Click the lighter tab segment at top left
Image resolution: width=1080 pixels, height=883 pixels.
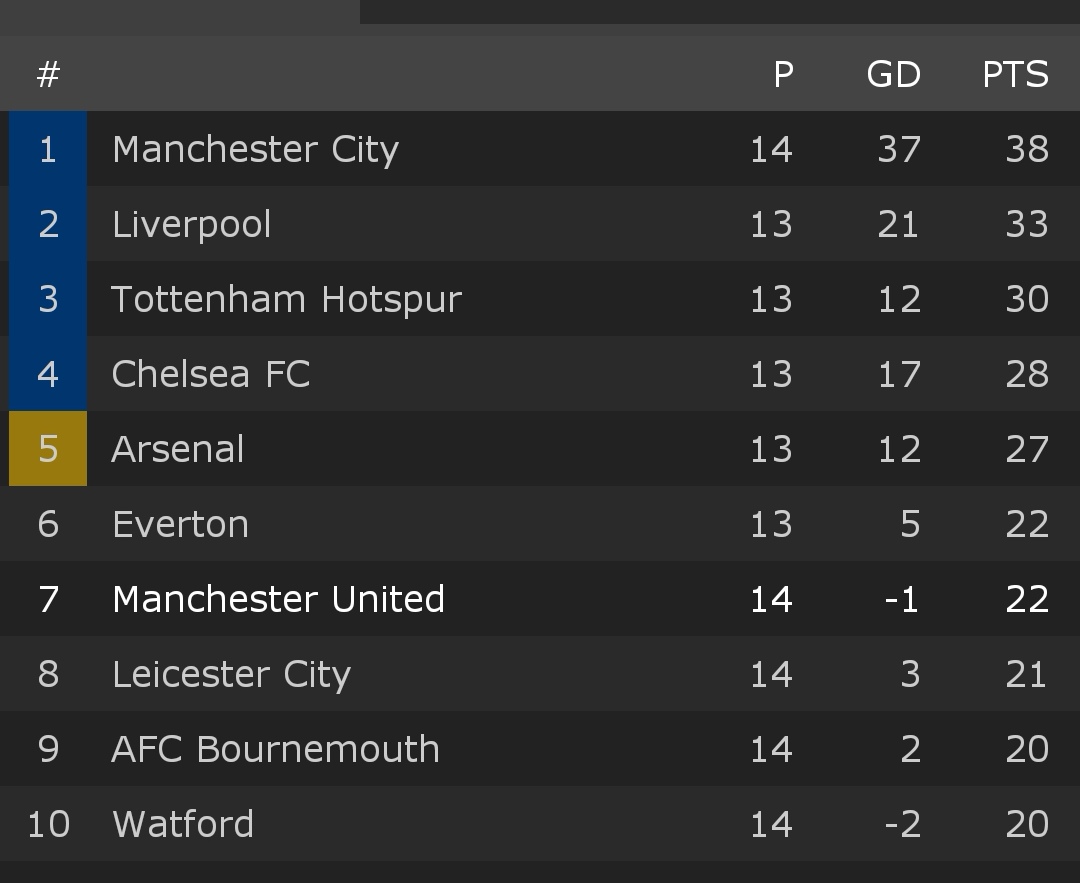click(180, 12)
